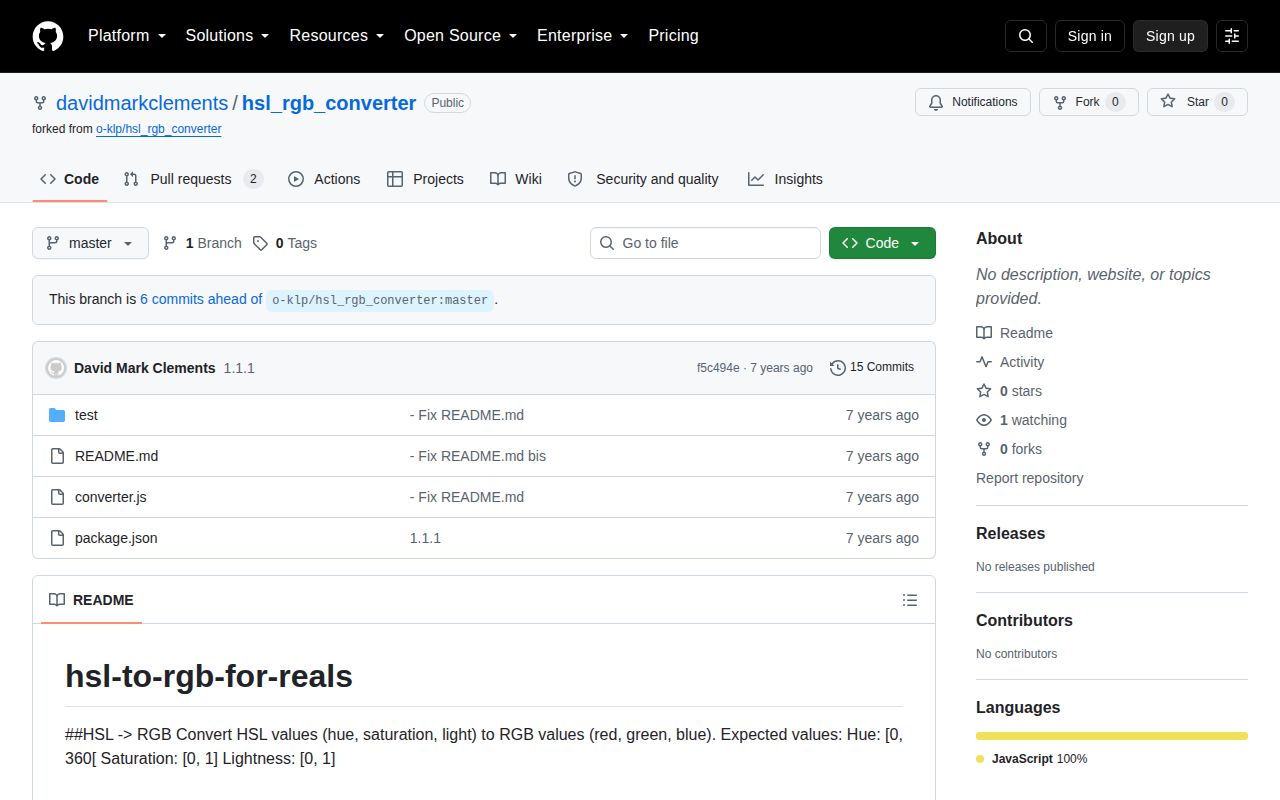The image size is (1280, 800).
Task: Click the branch icon next to 1 Branch
Action: [x=170, y=243]
